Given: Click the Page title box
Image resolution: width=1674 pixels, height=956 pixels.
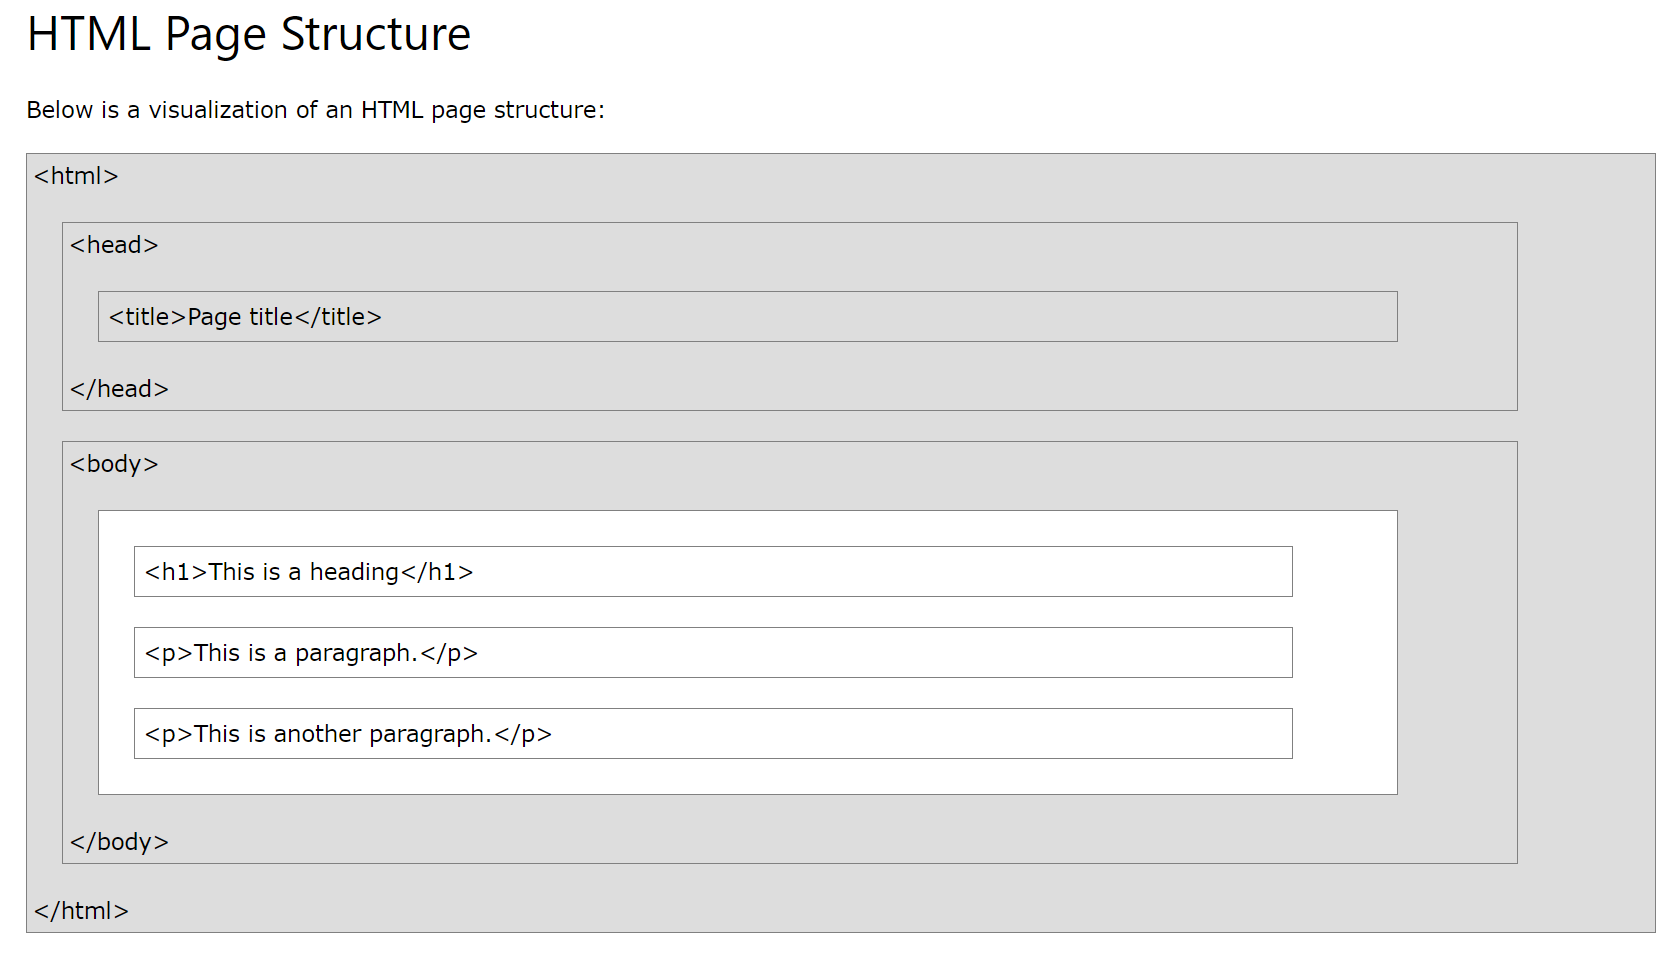Looking at the screenshot, I should [747, 317].
